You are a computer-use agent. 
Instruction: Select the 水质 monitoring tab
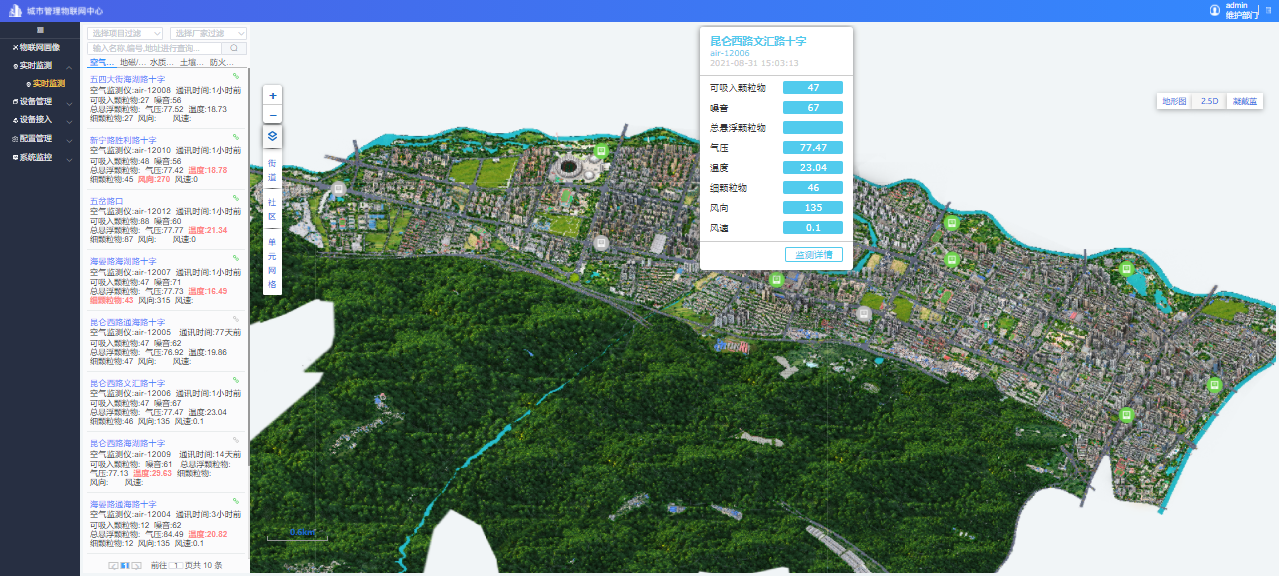162,63
